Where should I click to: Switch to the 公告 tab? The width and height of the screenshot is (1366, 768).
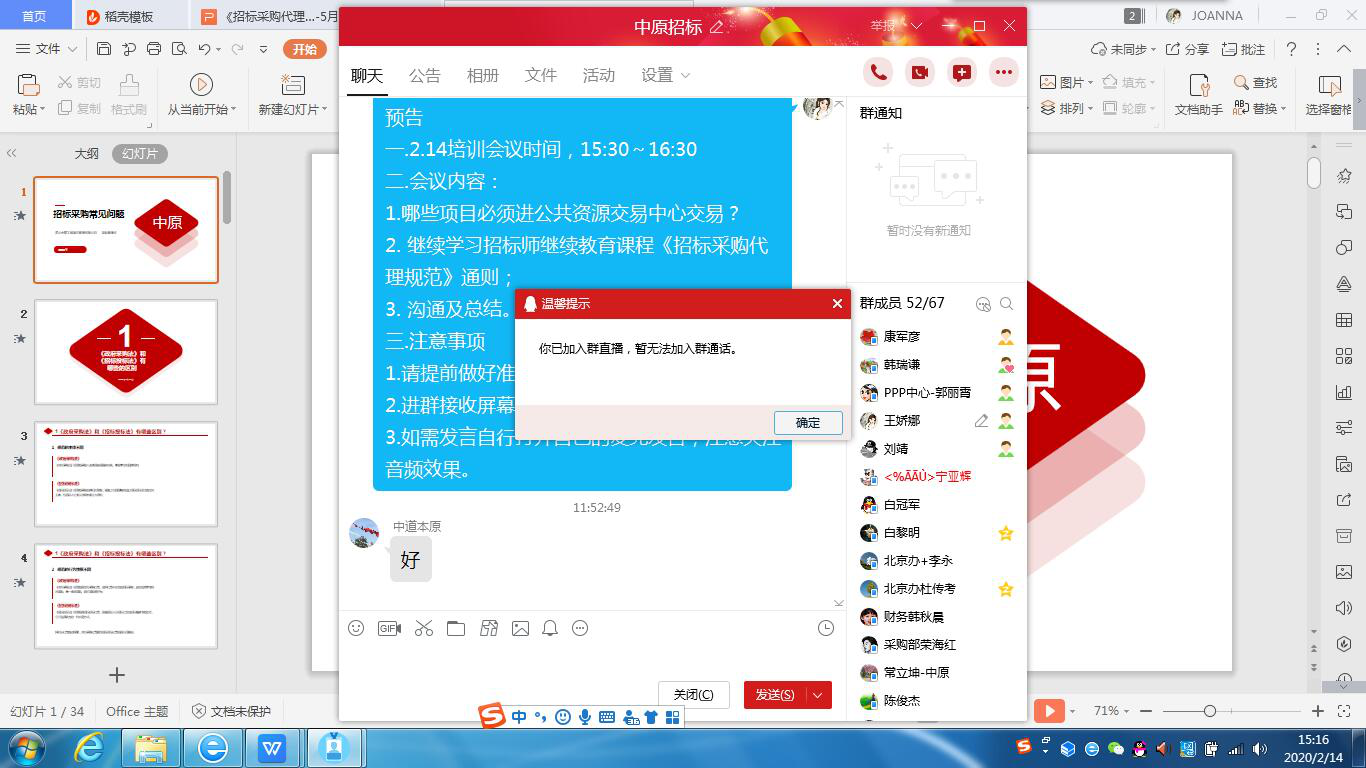pyautogui.click(x=425, y=75)
